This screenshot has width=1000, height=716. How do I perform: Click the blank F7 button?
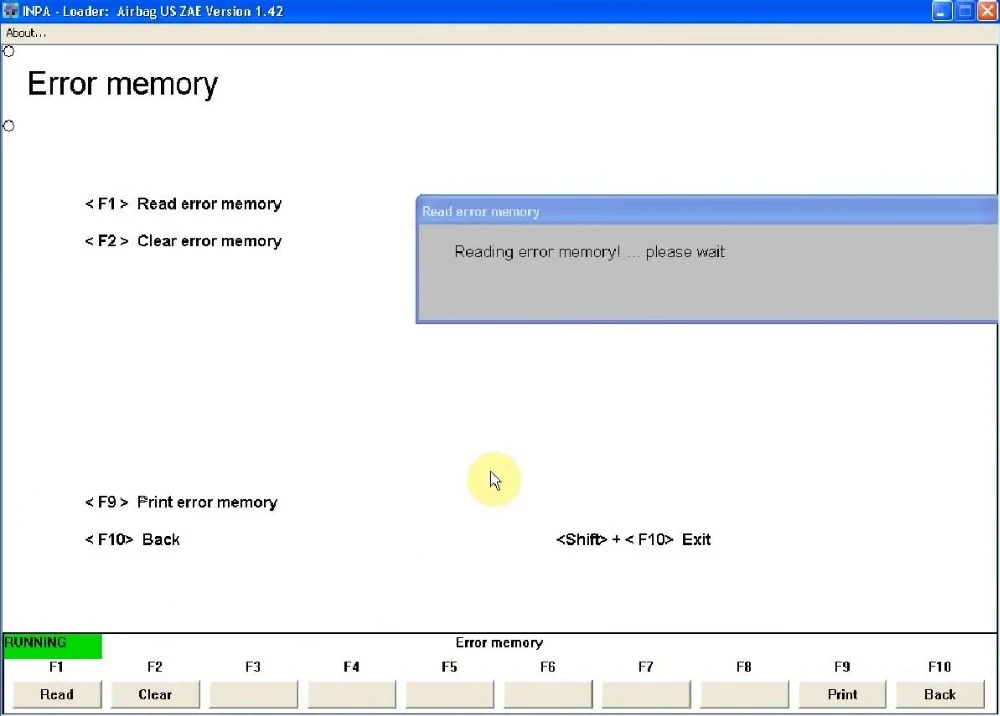point(646,694)
